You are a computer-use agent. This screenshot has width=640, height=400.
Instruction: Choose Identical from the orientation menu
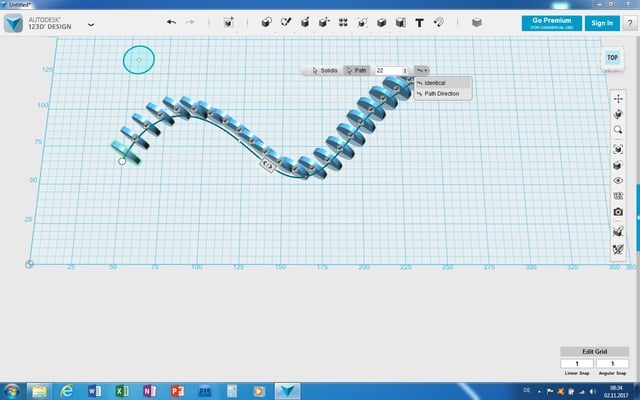(435, 83)
